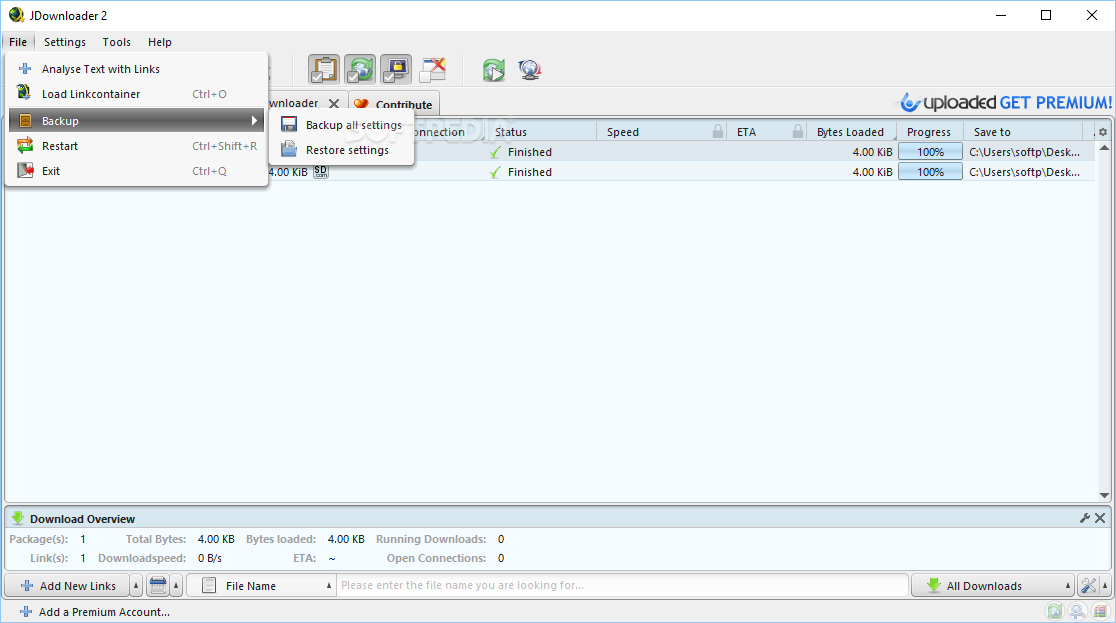This screenshot has height=623, width=1116.
Task: Click the uploaded GET PREMIUM banner
Action: 1006,103
